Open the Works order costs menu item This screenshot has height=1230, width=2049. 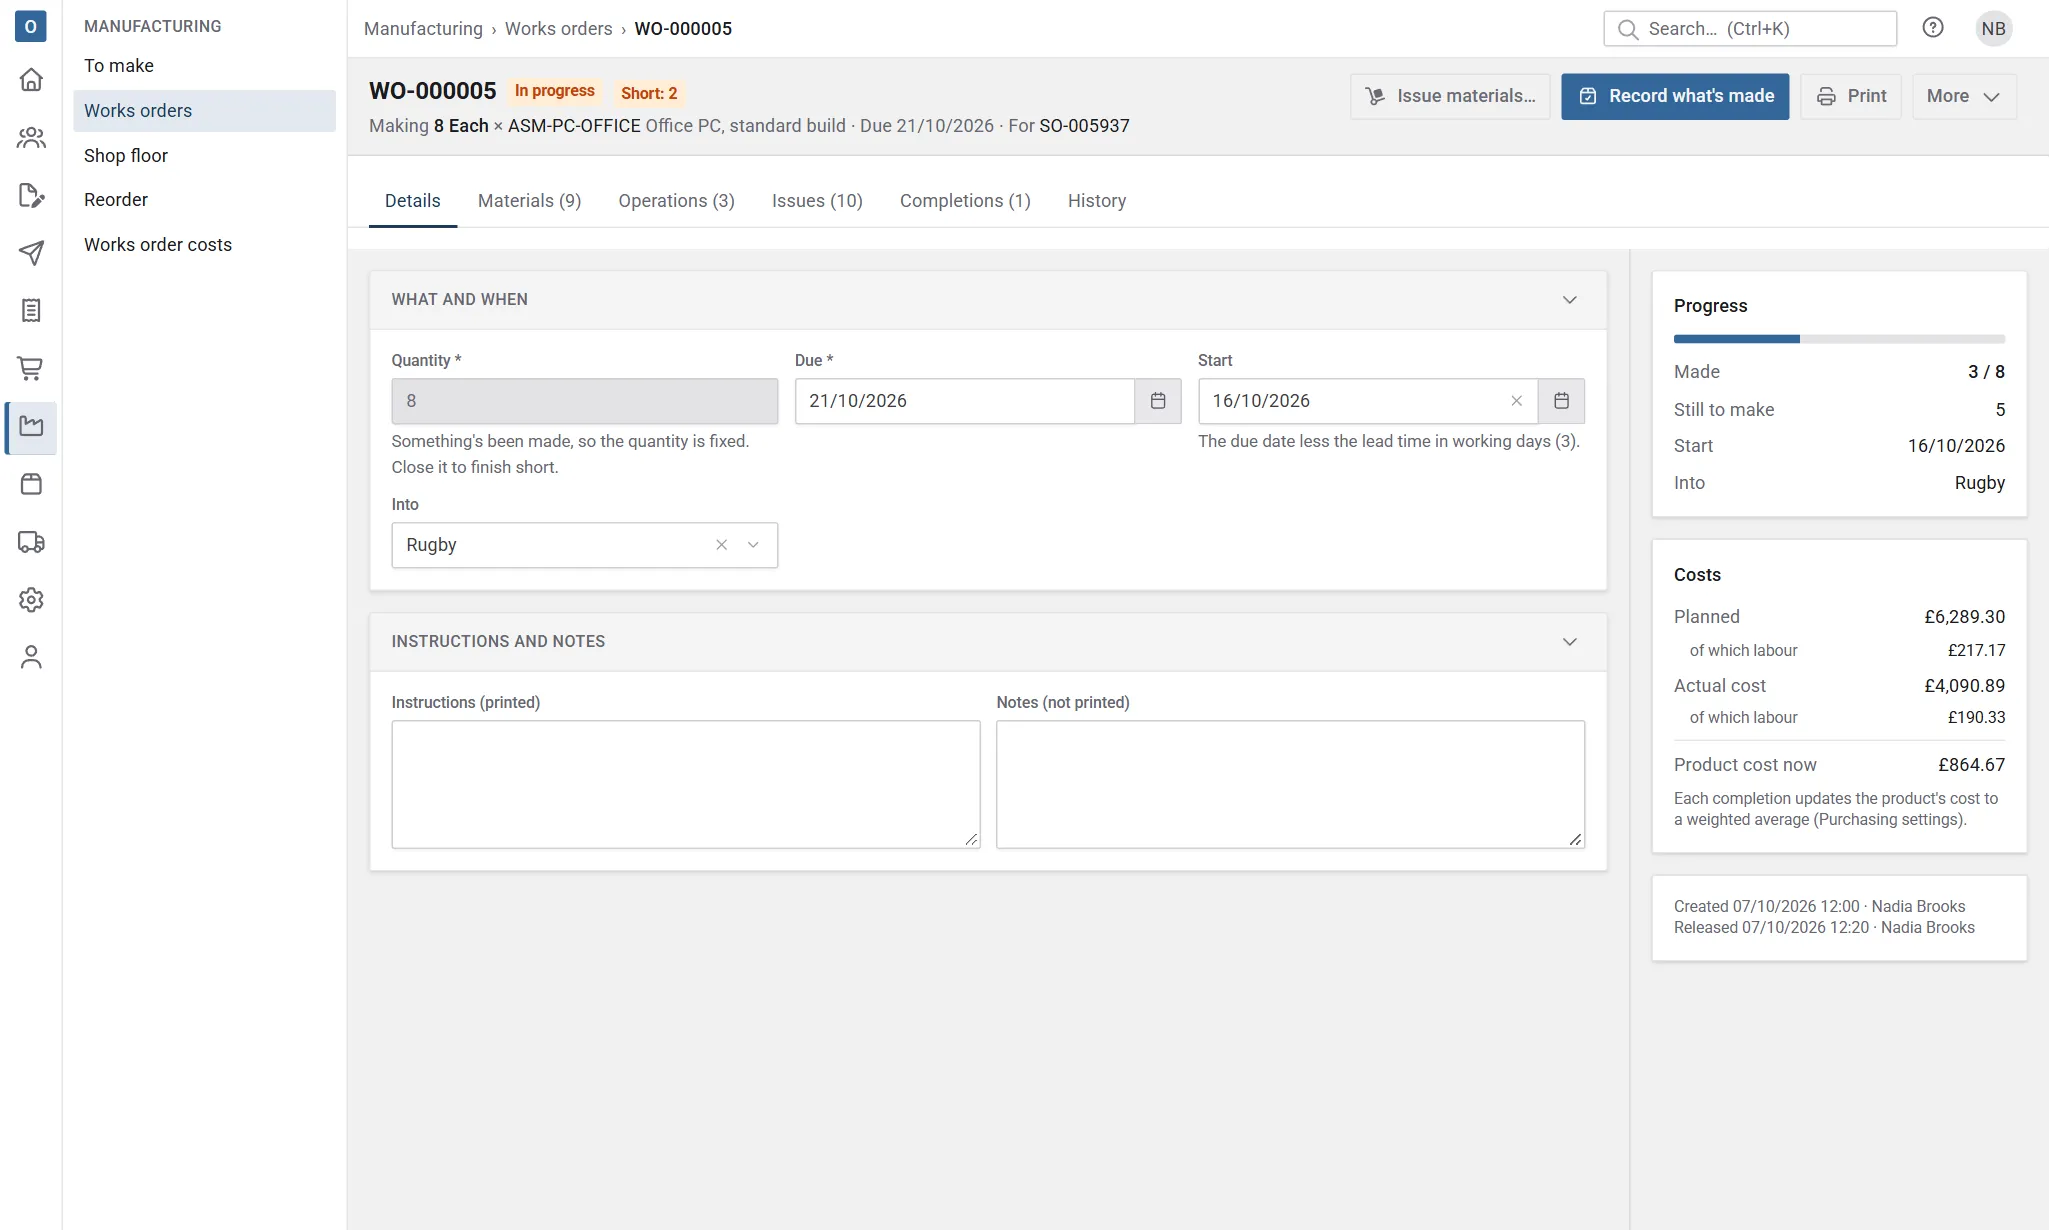[x=204, y=245]
